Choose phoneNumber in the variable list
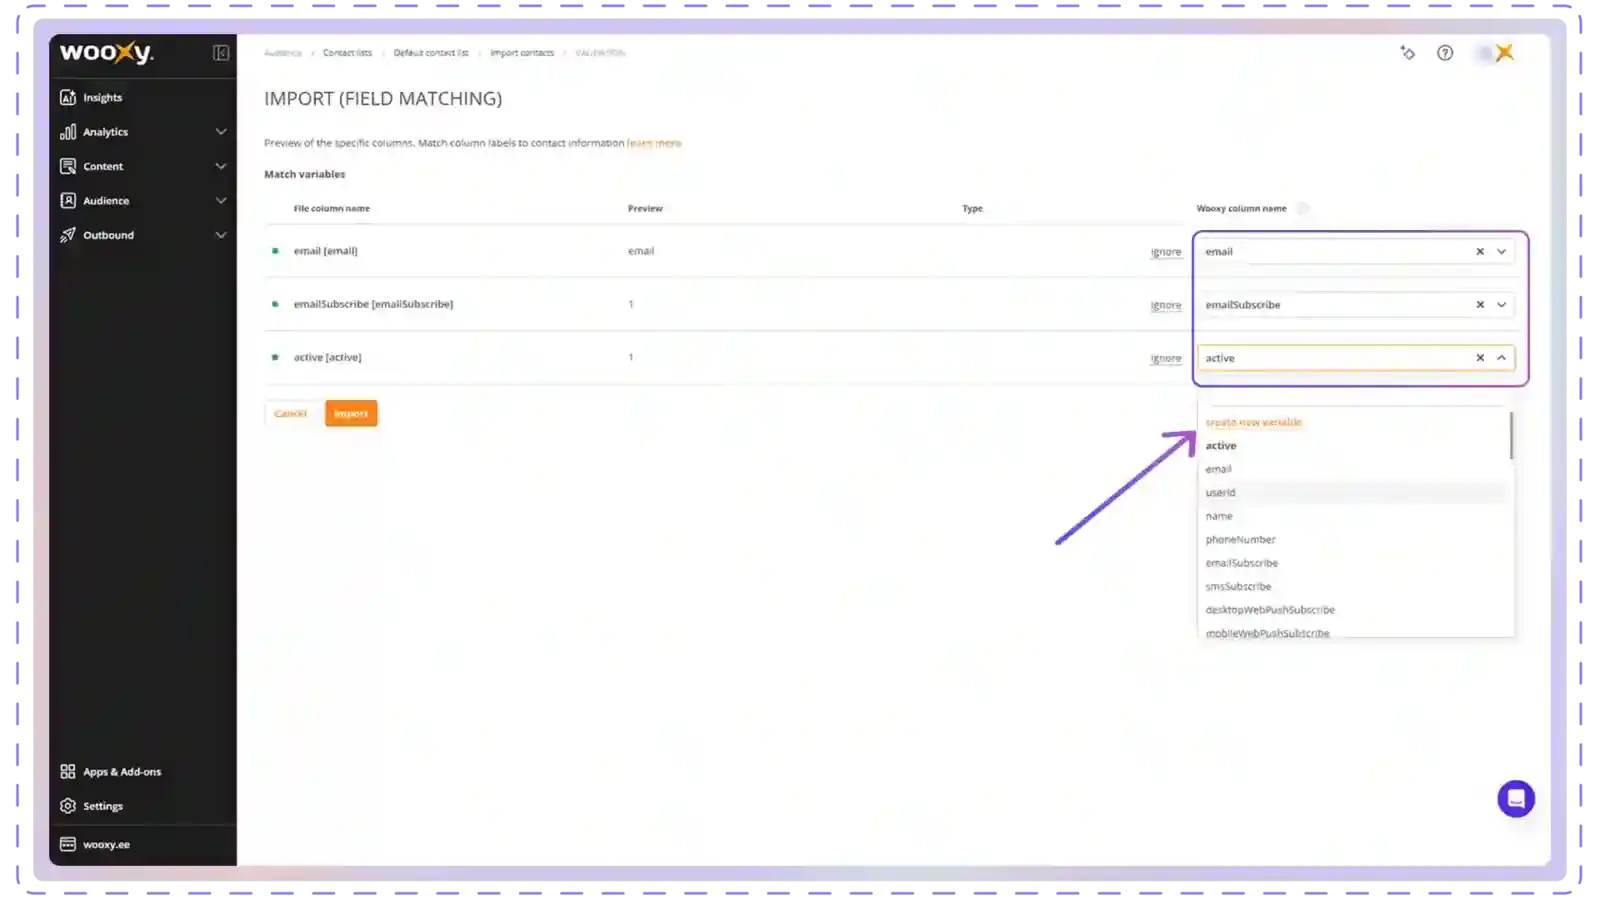1600x900 pixels. coord(1240,540)
